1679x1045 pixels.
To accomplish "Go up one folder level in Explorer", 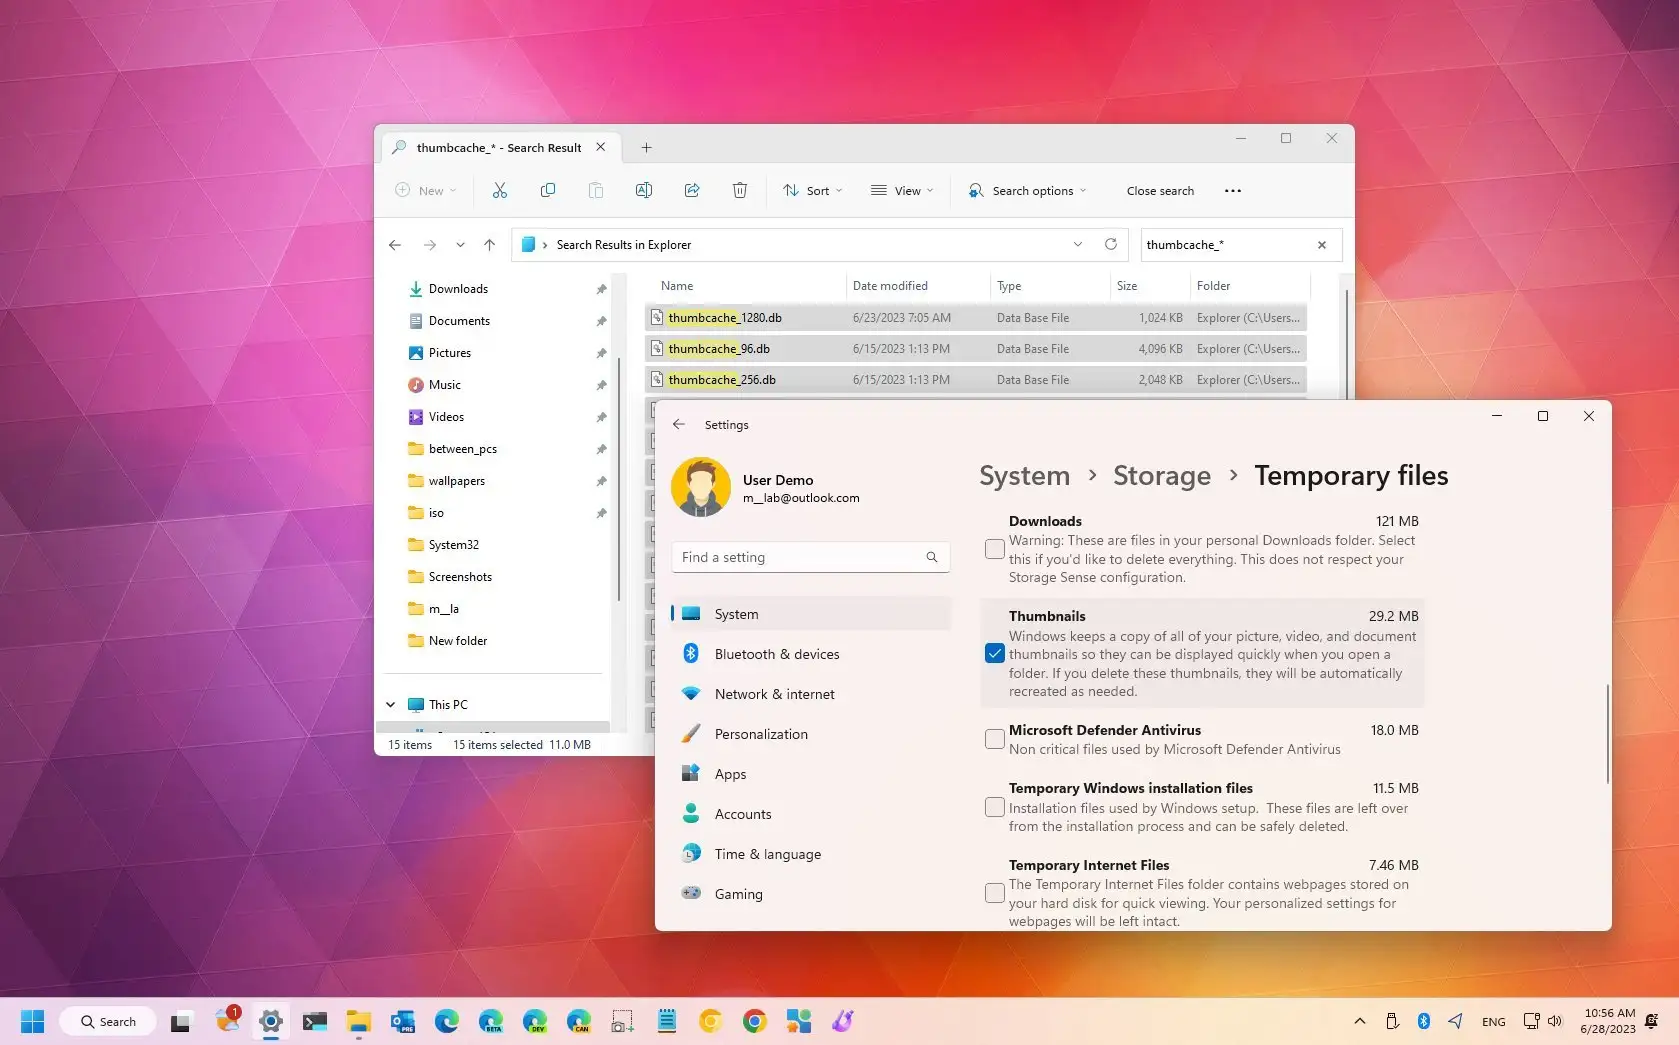I will pos(489,245).
